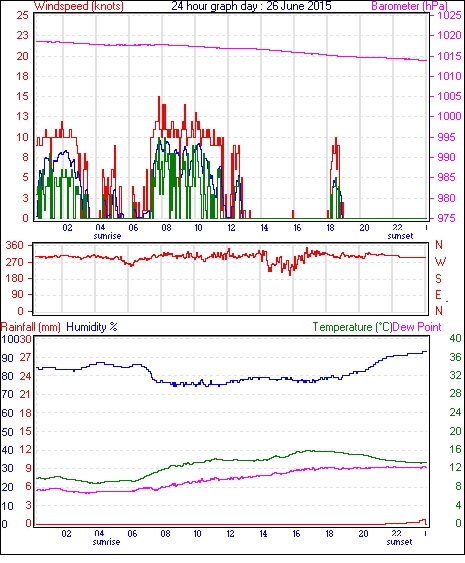This screenshot has height=563, width=465.
Task: Click the 06 hour tick under the bottom graph
Action: pyautogui.click(x=132, y=534)
